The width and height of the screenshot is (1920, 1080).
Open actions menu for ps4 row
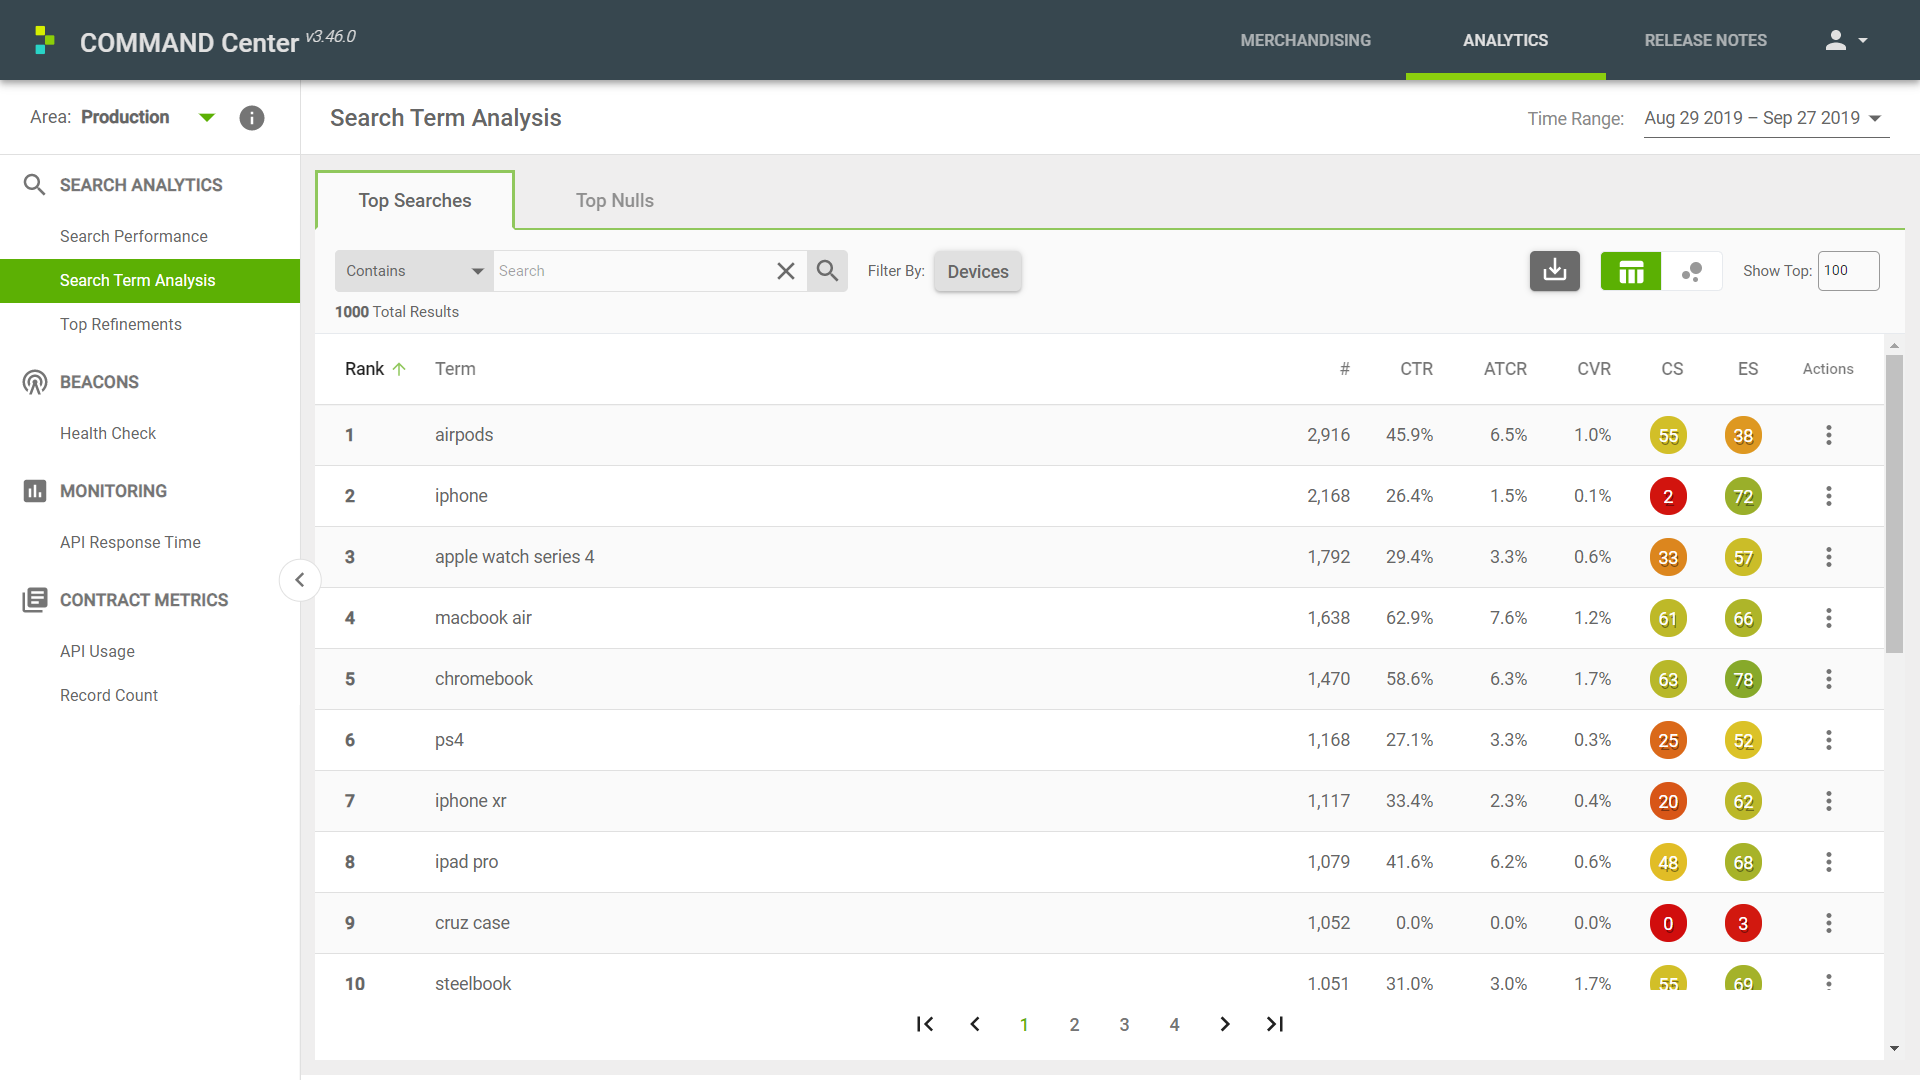click(1829, 740)
